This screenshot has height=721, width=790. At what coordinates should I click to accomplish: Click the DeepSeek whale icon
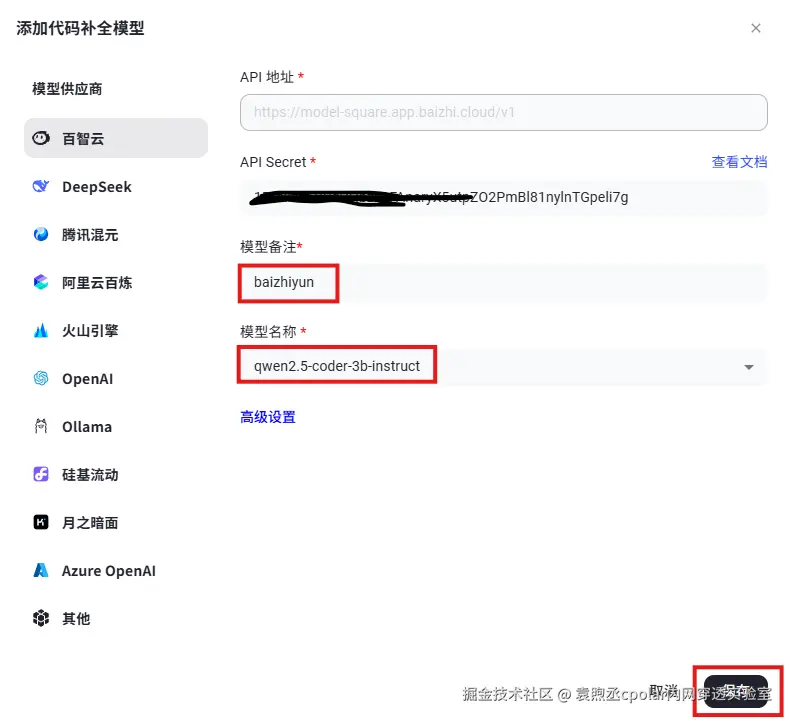(41, 186)
